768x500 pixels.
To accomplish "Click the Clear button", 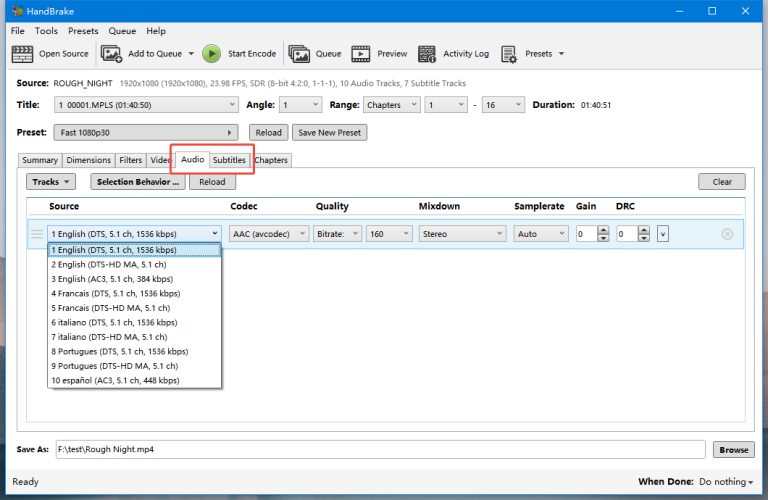I will 722,182.
